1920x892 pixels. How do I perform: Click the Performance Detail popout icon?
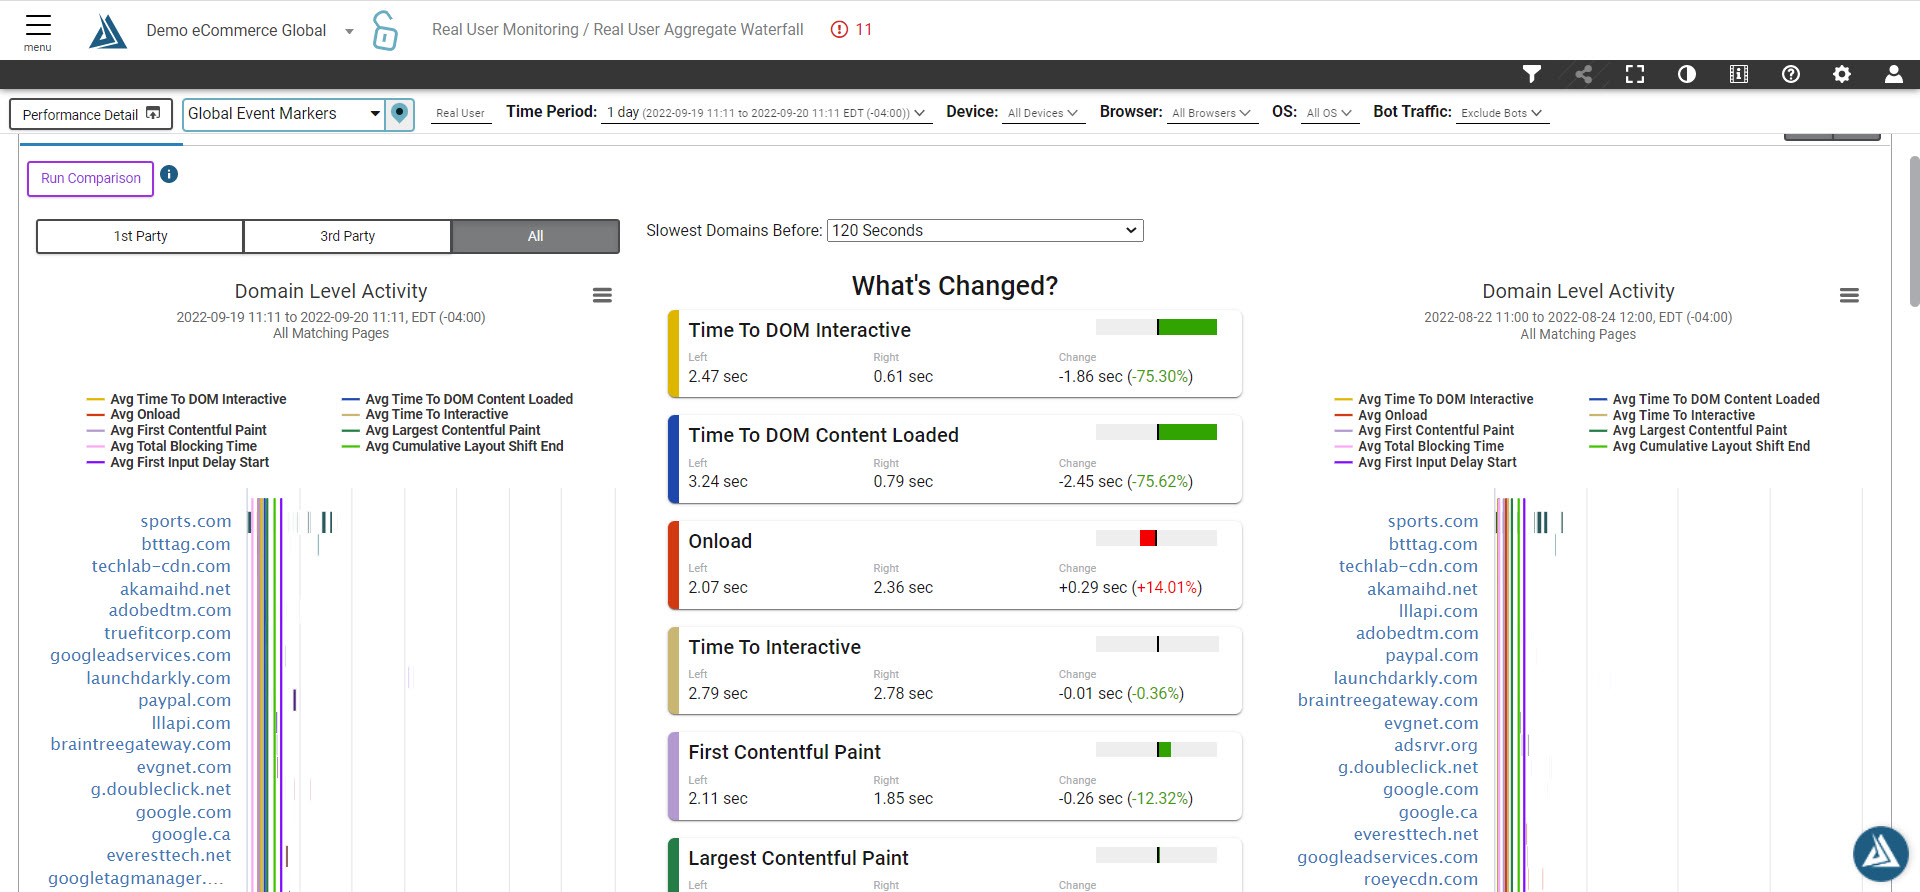click(153, 113)
